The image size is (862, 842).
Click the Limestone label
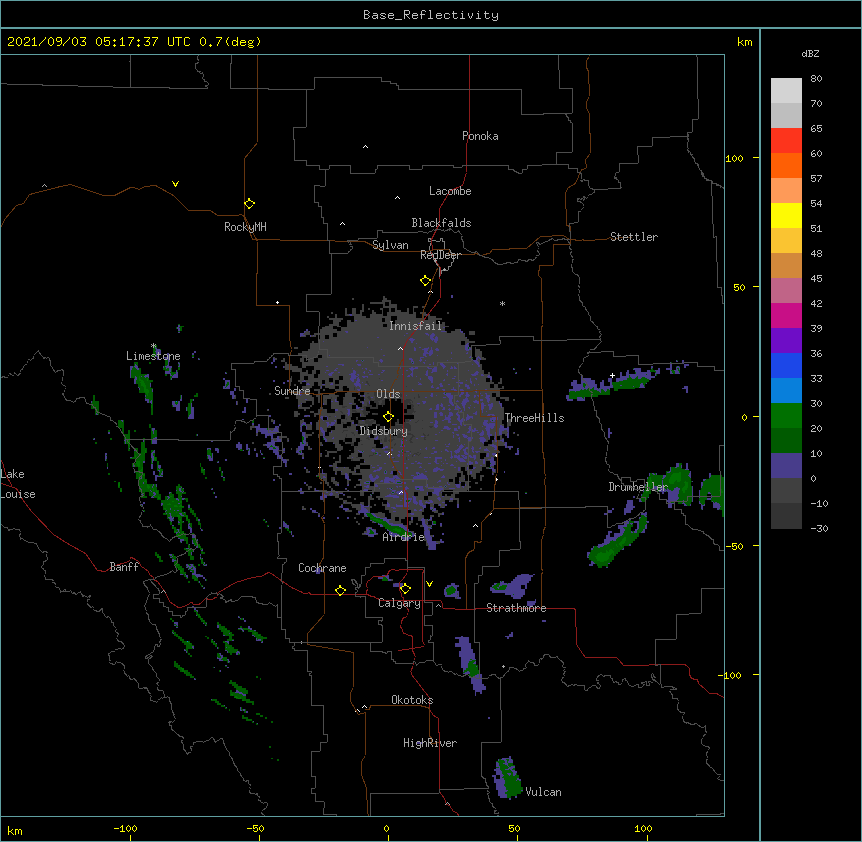(x=153, y=356)
